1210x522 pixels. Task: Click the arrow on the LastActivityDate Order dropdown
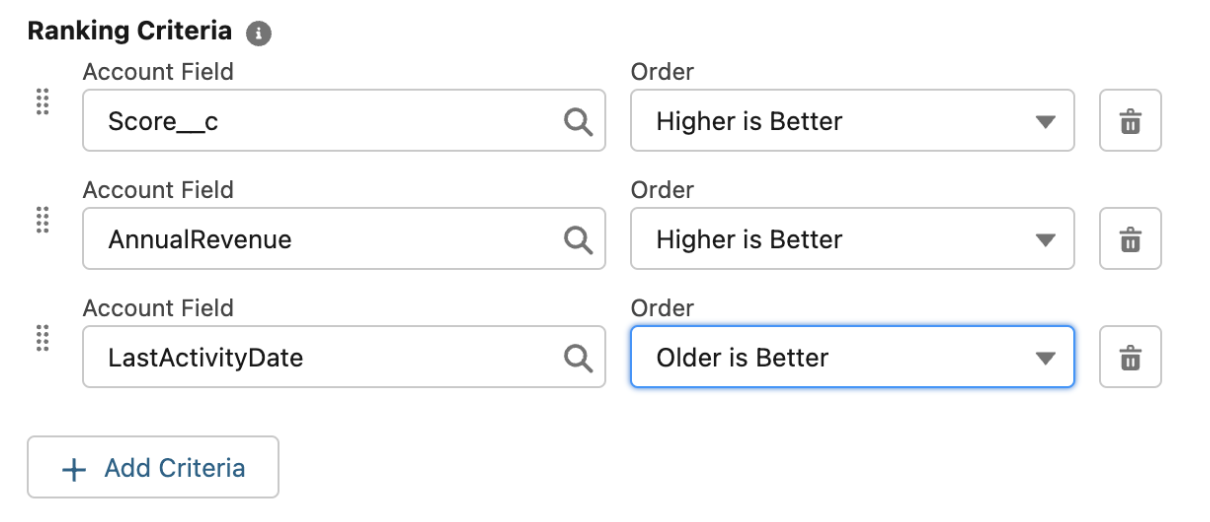coord(1045,357)
